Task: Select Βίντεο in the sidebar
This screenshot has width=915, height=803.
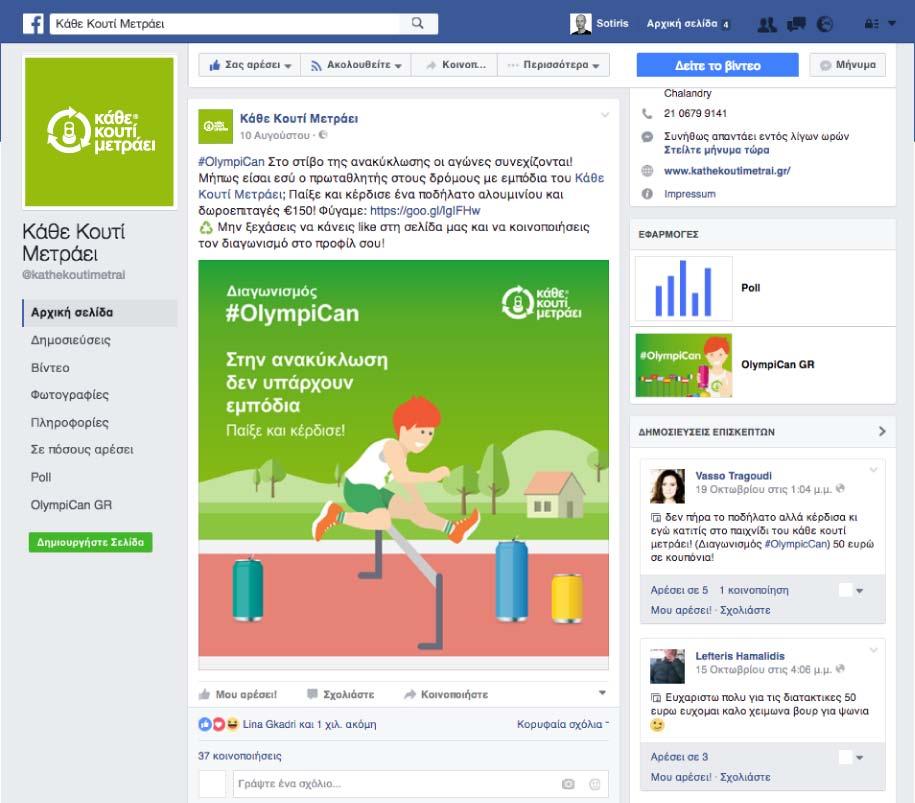Action: (50, 368)
